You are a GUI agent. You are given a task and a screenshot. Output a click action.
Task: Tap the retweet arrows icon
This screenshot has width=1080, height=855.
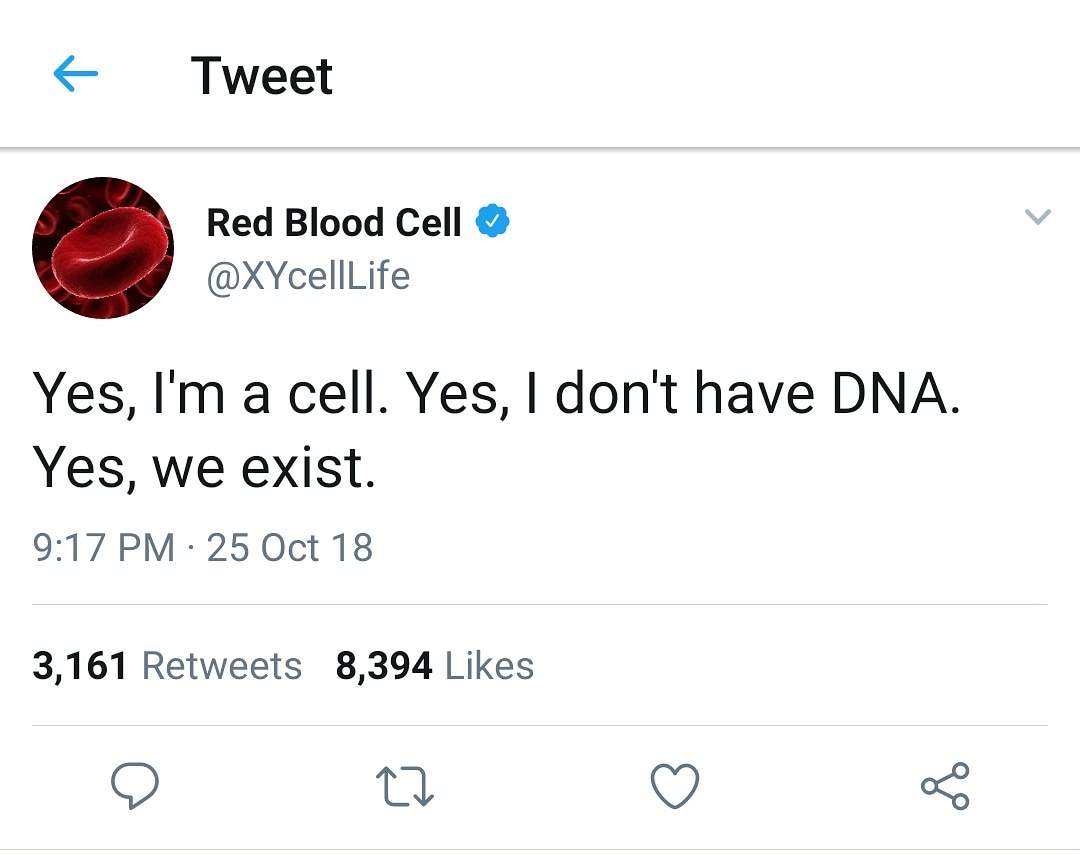(403, 786)
